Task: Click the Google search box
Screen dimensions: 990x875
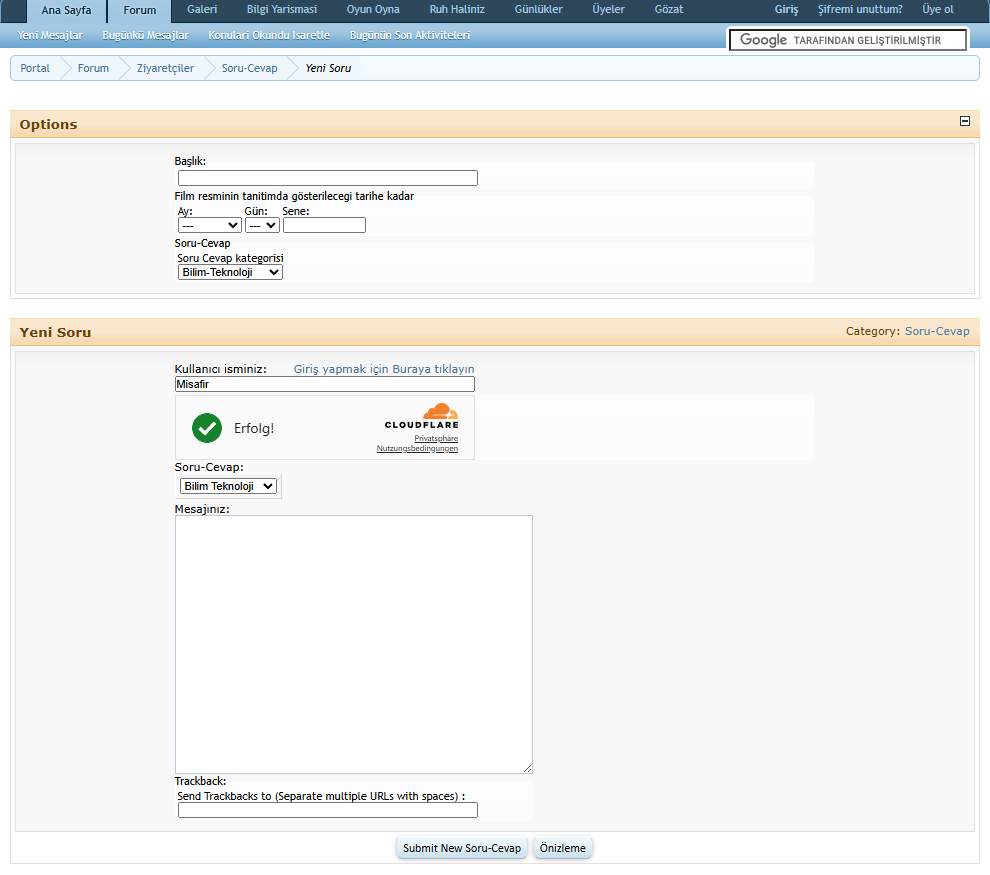Action: pyautogui.click(x=848, y=40)
